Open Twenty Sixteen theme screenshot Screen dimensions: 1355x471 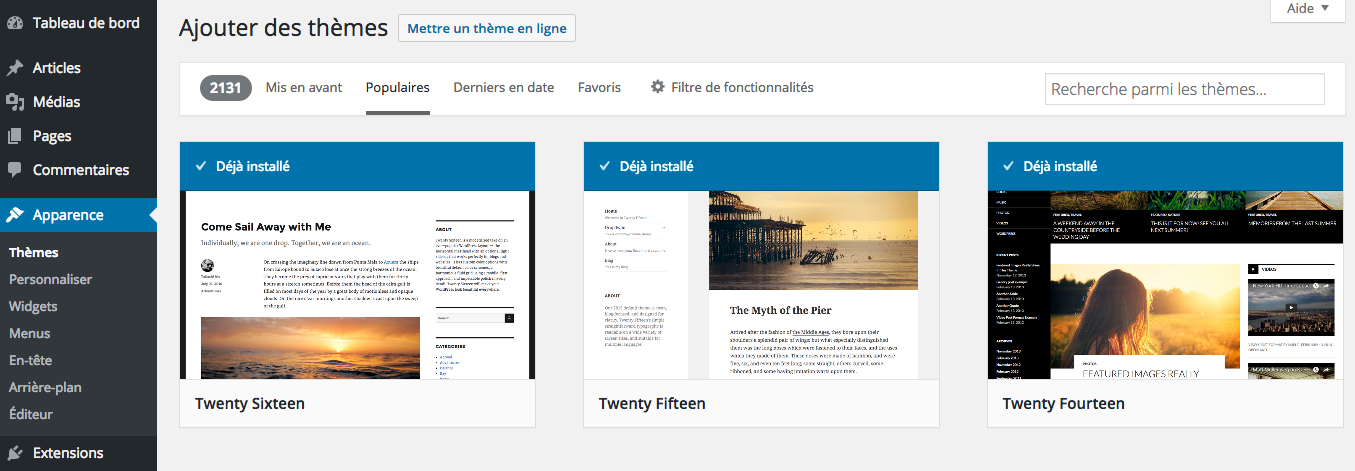click(357, 285)
